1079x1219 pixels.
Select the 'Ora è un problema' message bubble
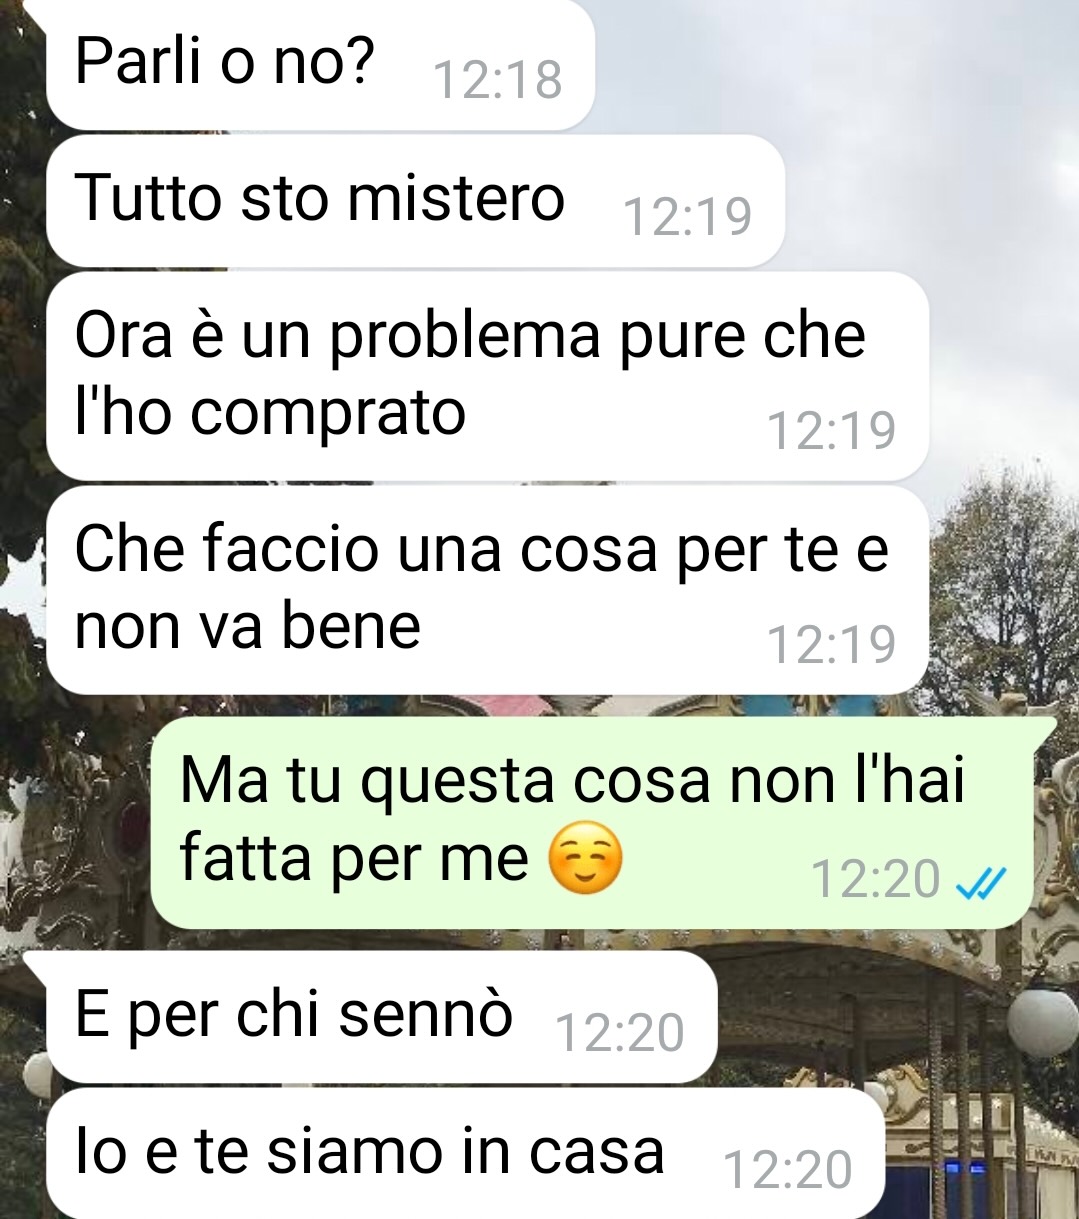coord(488,376)
